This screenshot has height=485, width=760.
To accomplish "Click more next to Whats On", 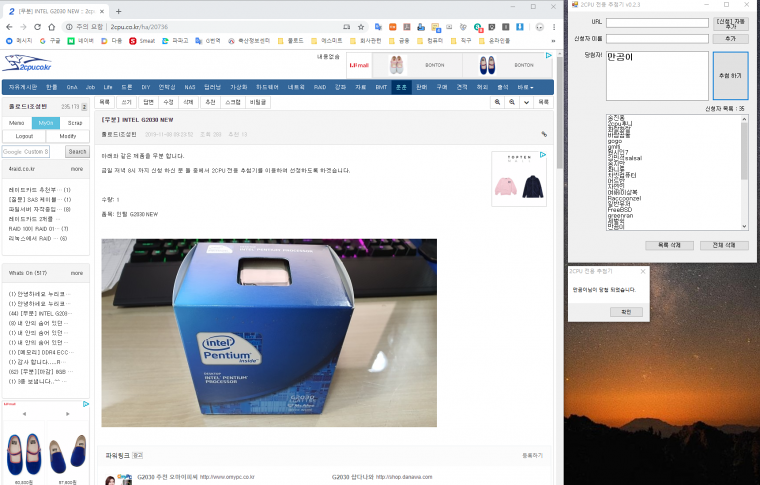I will [77, 273].
